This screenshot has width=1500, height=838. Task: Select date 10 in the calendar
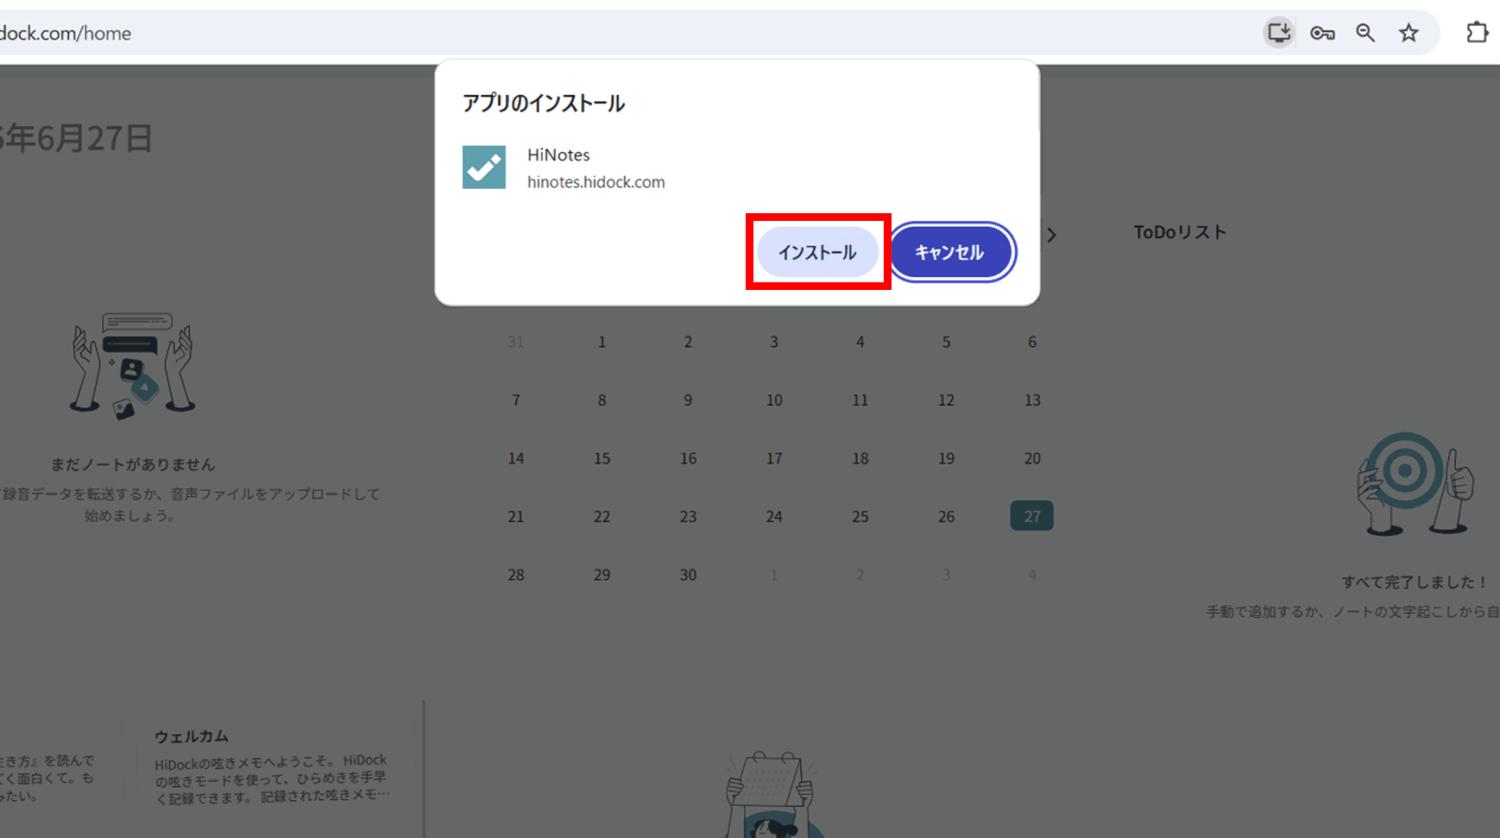coord(774,400)
